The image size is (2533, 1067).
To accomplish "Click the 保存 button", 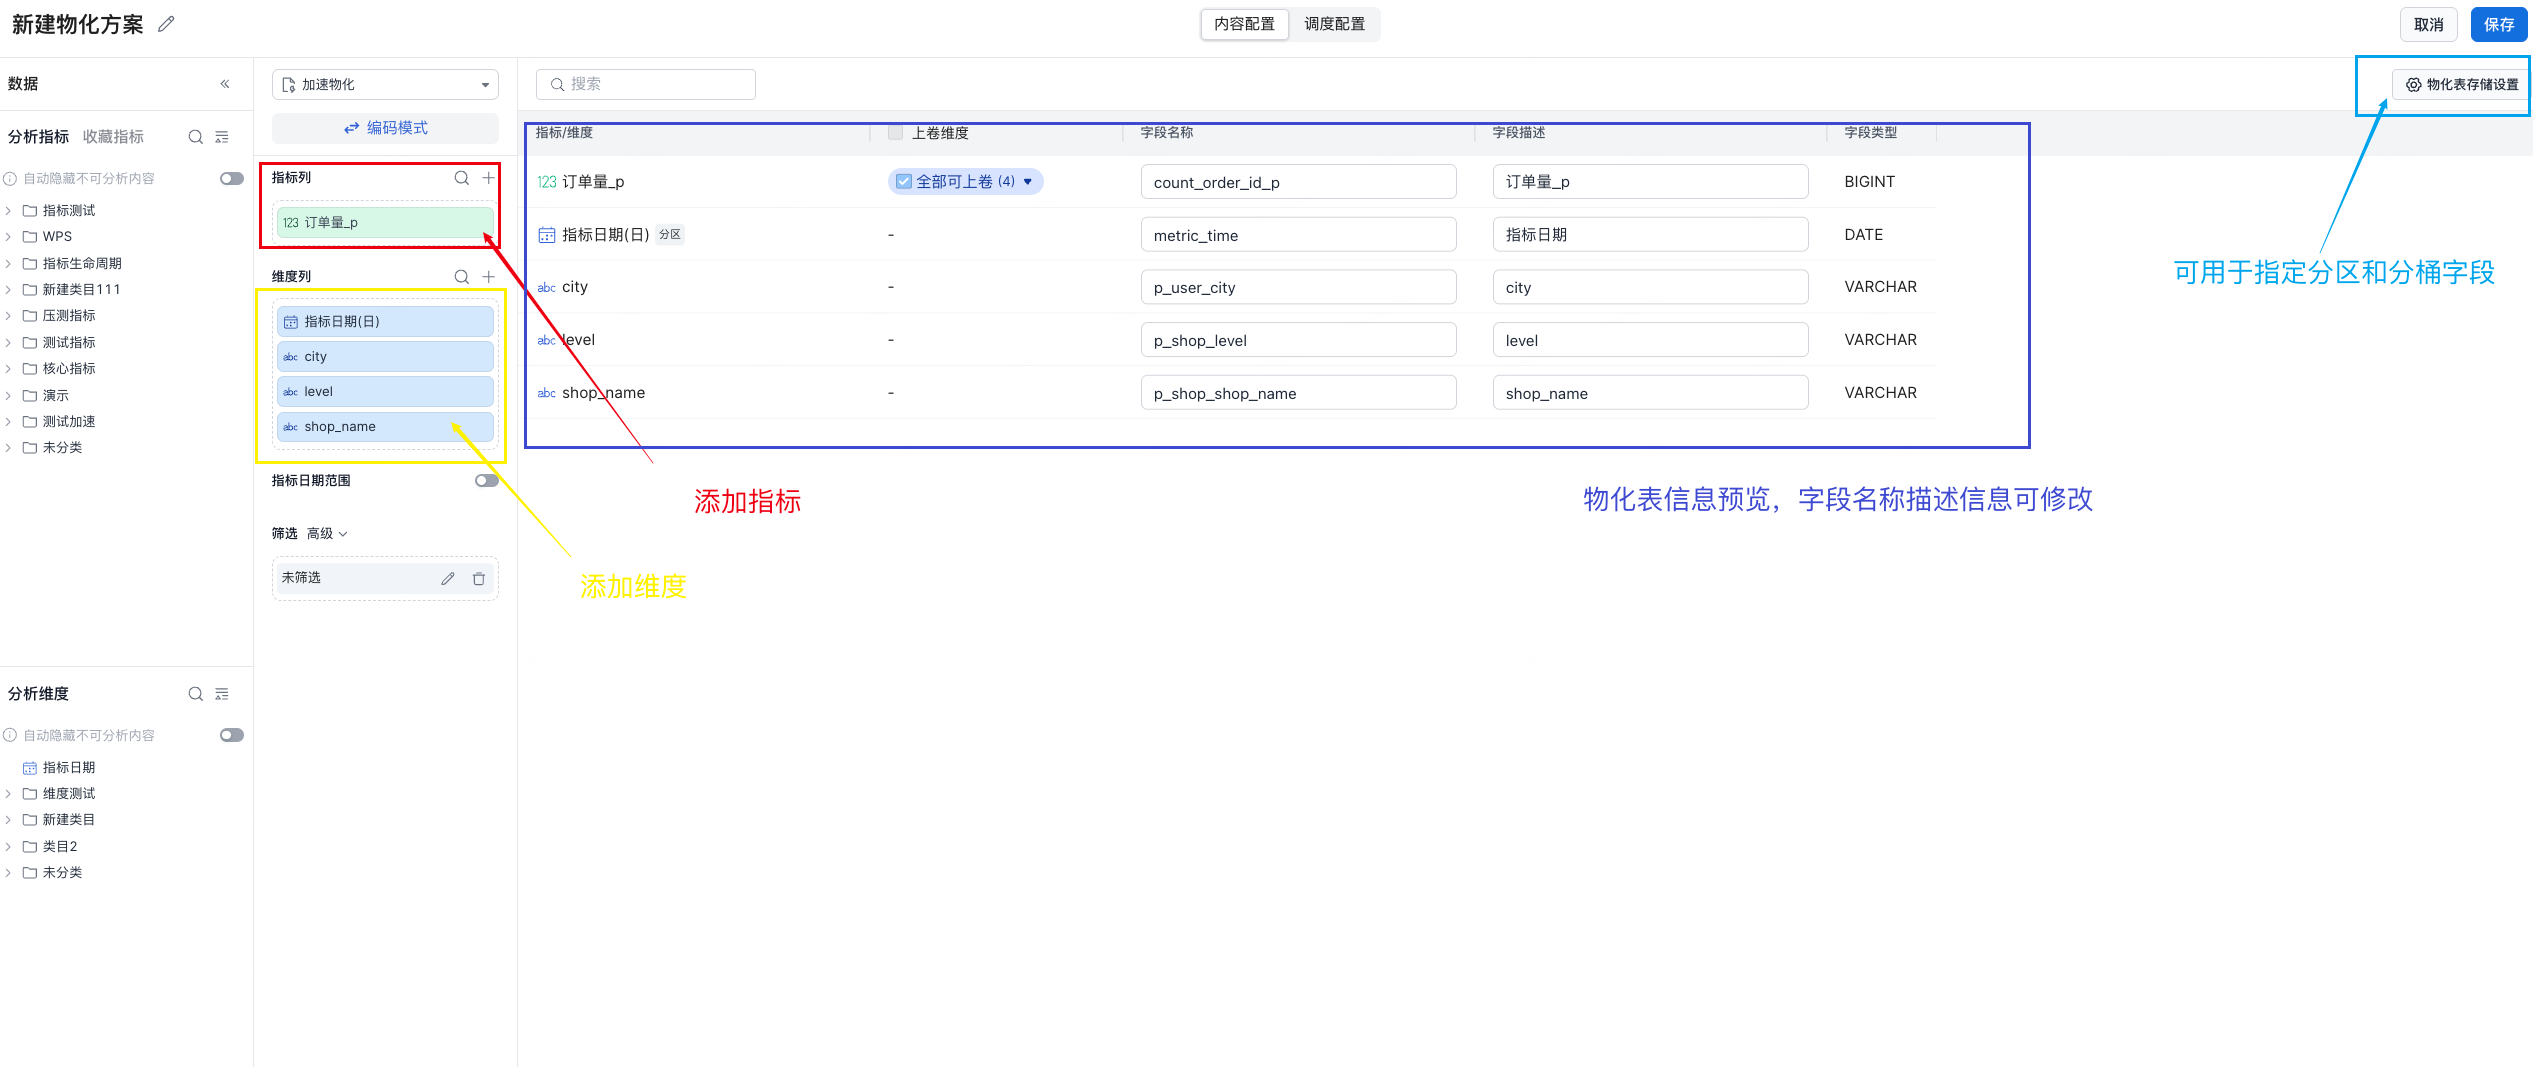I will [2497, 25].
